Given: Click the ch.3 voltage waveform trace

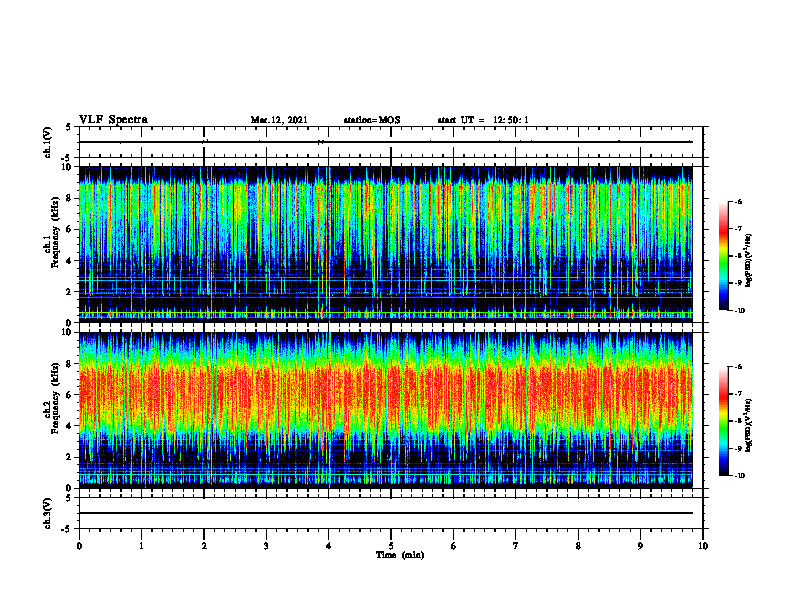Looking at the screenshot, I should pos(386,513).
